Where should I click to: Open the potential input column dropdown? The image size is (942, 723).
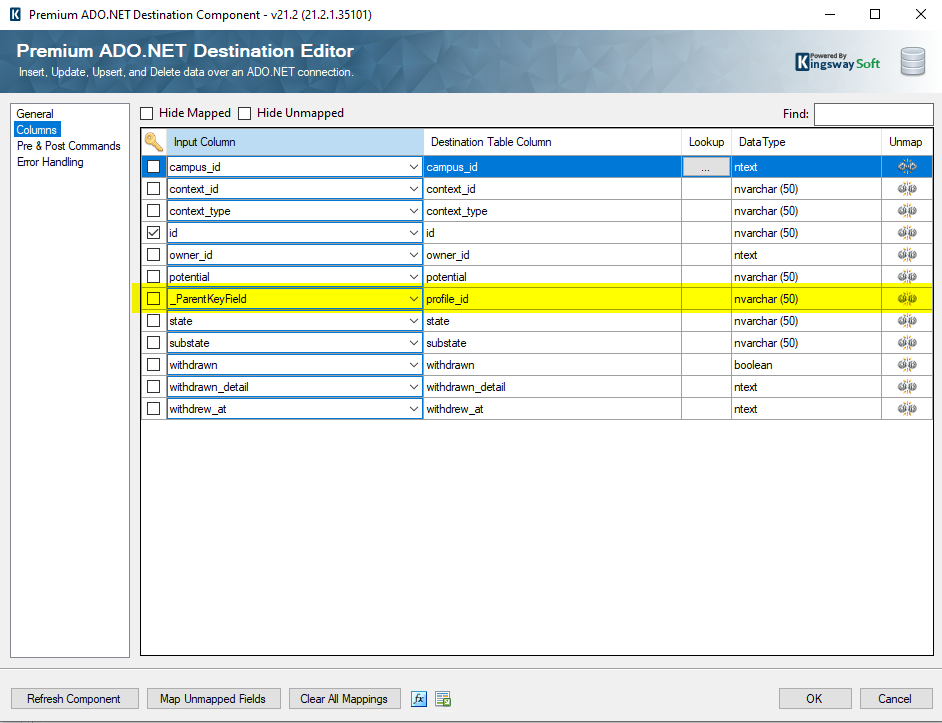click(x=413, y=276)
